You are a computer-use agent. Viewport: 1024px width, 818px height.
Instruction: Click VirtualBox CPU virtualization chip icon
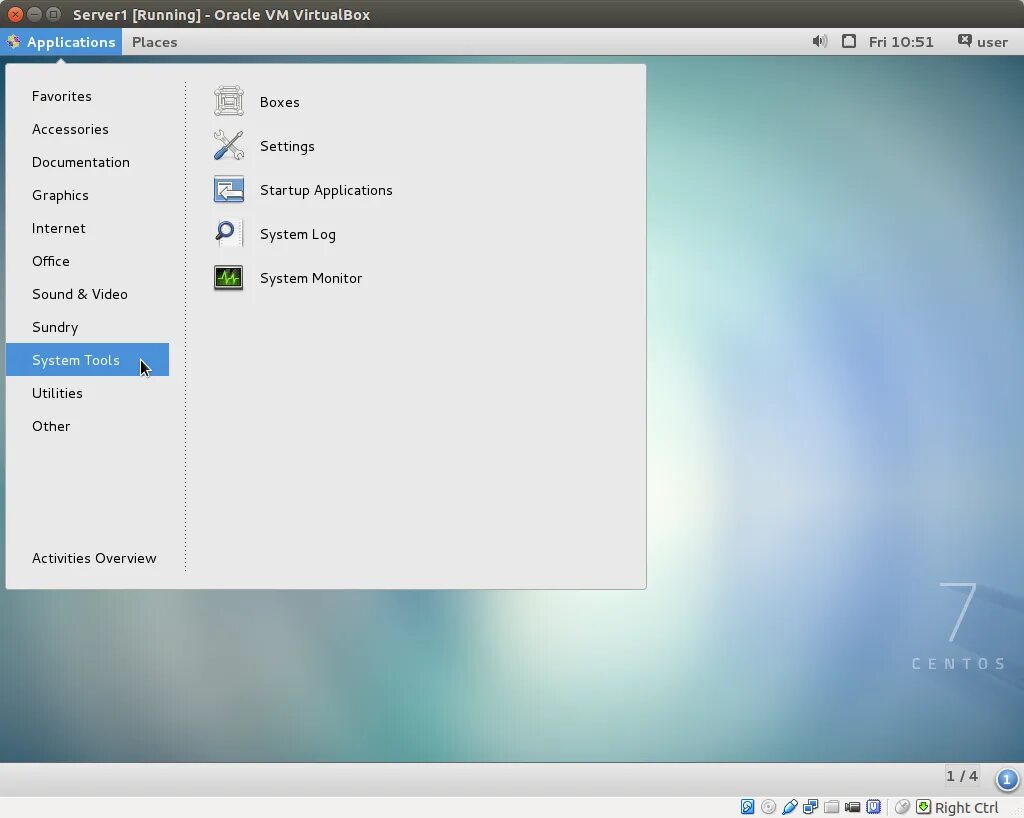pos(873,807)
